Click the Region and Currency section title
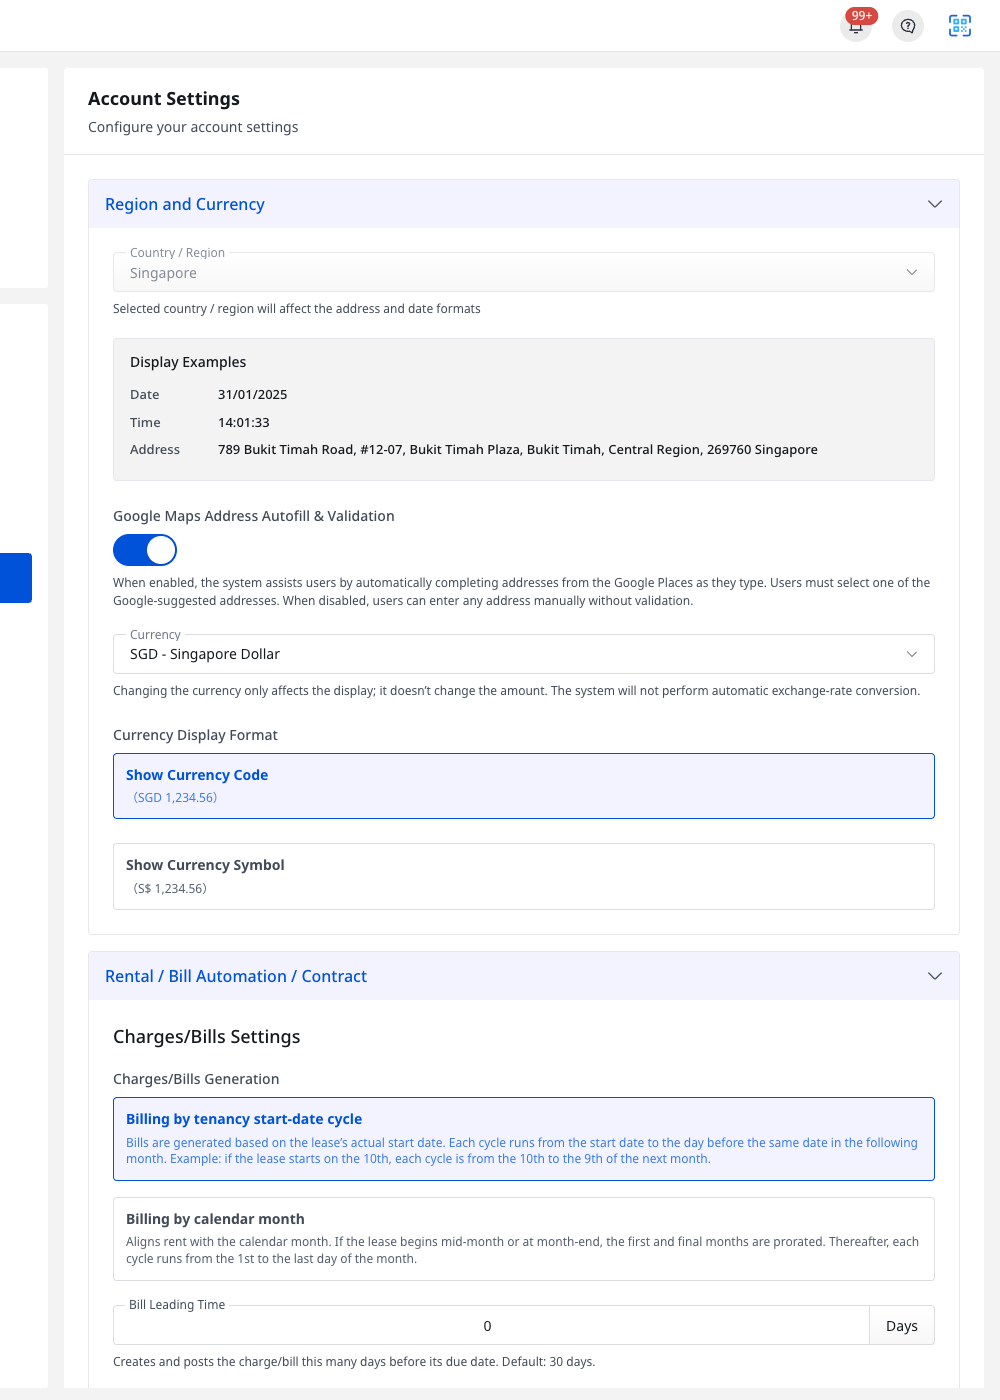Screen dimensions: 1000x1400 point(185,204)
